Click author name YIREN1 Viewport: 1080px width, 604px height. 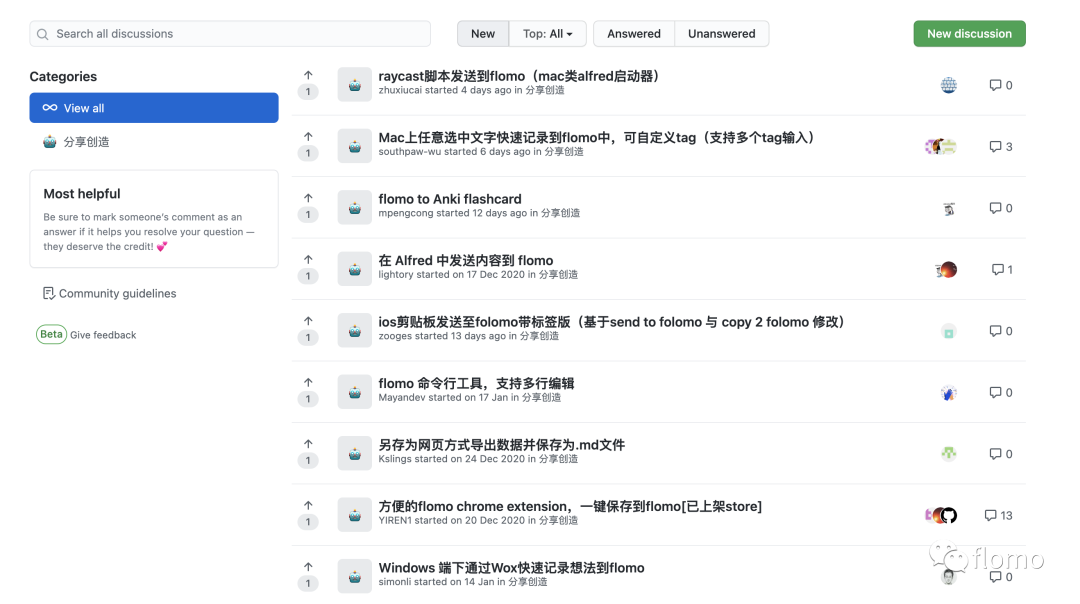pos(395,520)
